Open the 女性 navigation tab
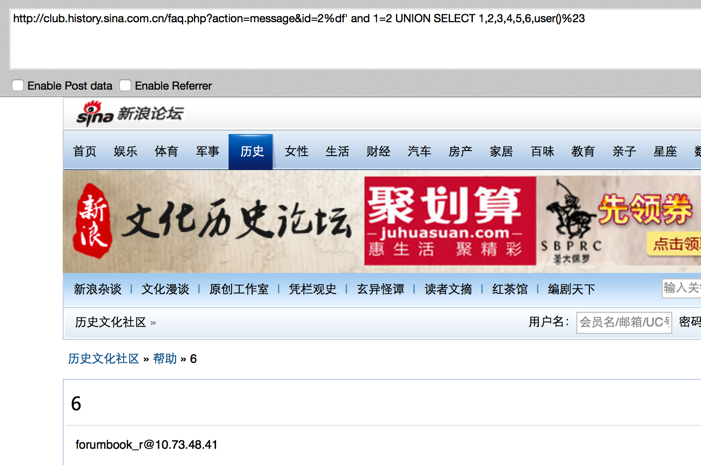This screenshot has width=701, height=465. 296,152
